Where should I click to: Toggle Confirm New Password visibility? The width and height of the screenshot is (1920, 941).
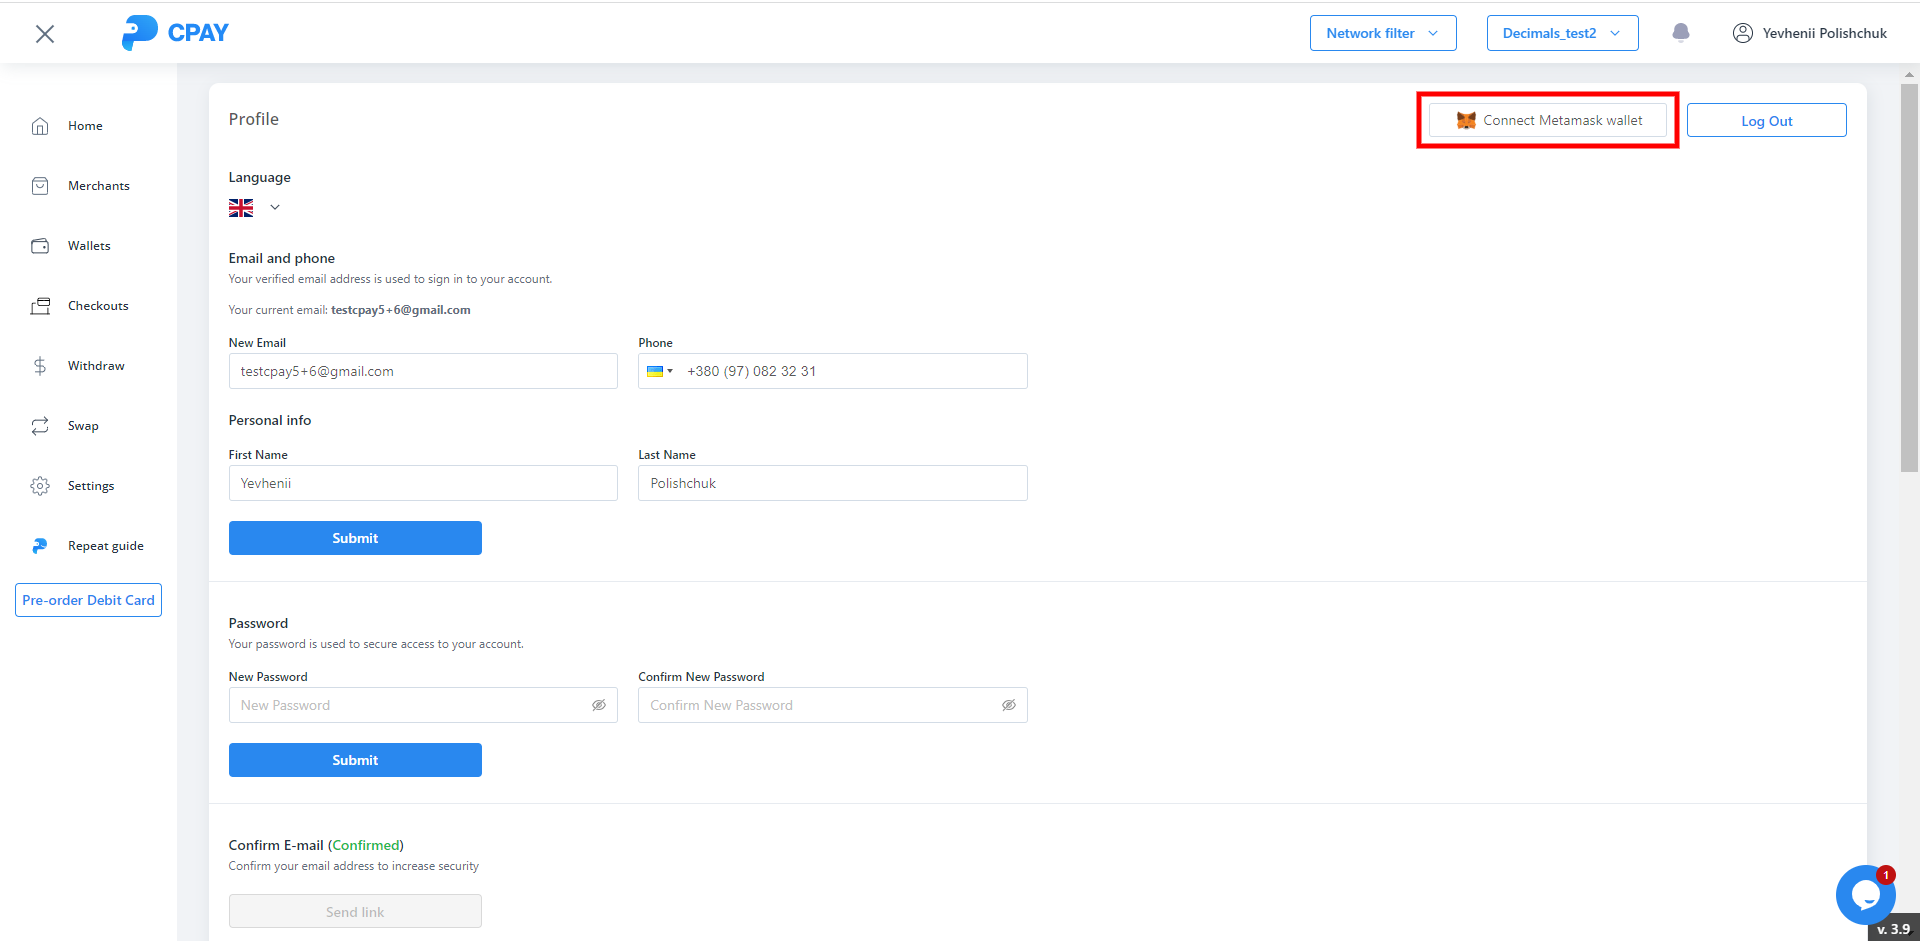[1009, 705]
